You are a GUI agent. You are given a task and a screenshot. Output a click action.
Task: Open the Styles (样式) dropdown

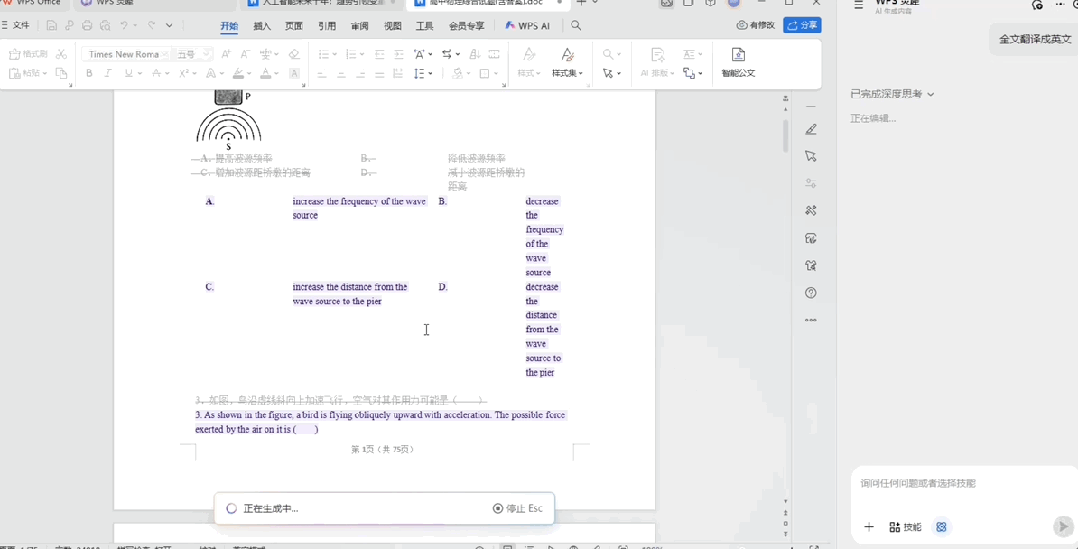(529, 73)
